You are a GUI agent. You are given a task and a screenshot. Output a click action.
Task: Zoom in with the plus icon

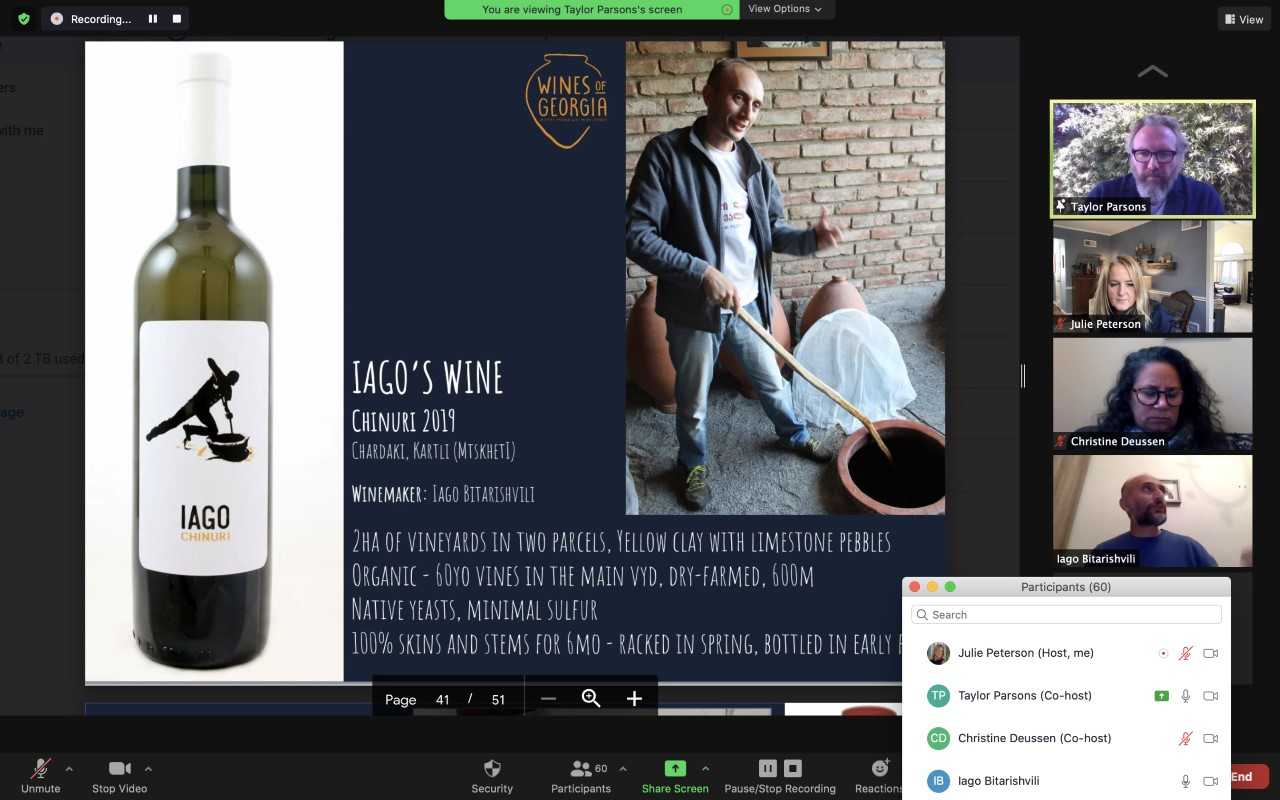click(x=634, y=699)
